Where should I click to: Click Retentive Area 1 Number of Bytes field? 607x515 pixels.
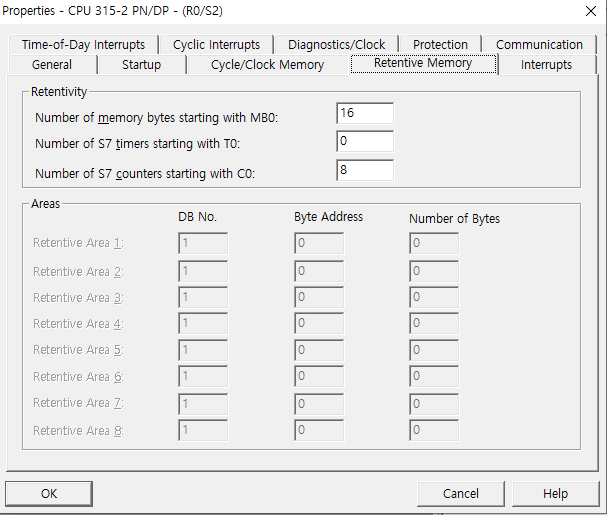pyautogui.click(x=434, y=243)
